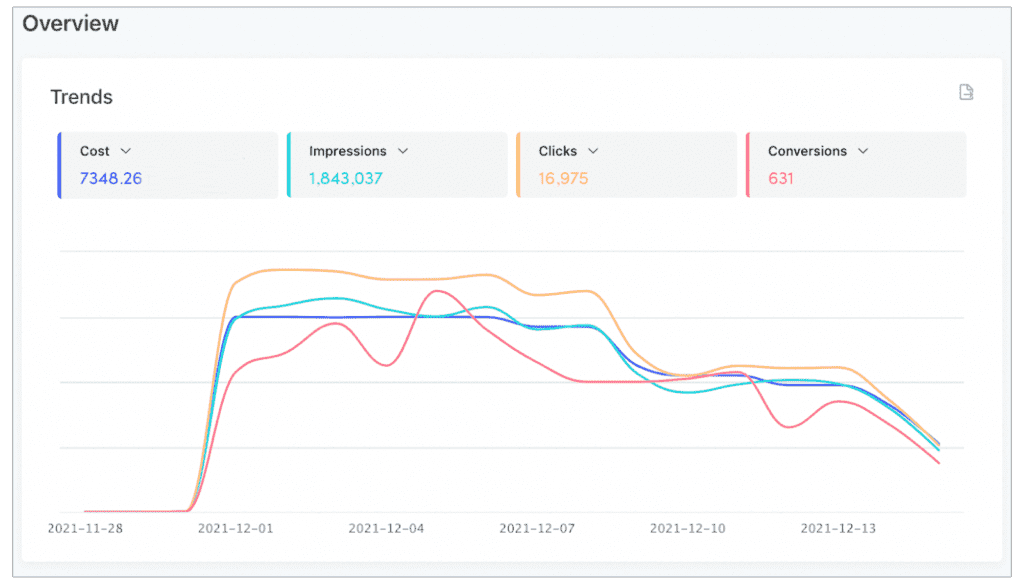Image resolution: width=1024 pixels, height=584 pixels.
Task: Select the red Conversions color indicator
Action: (750, 164)
